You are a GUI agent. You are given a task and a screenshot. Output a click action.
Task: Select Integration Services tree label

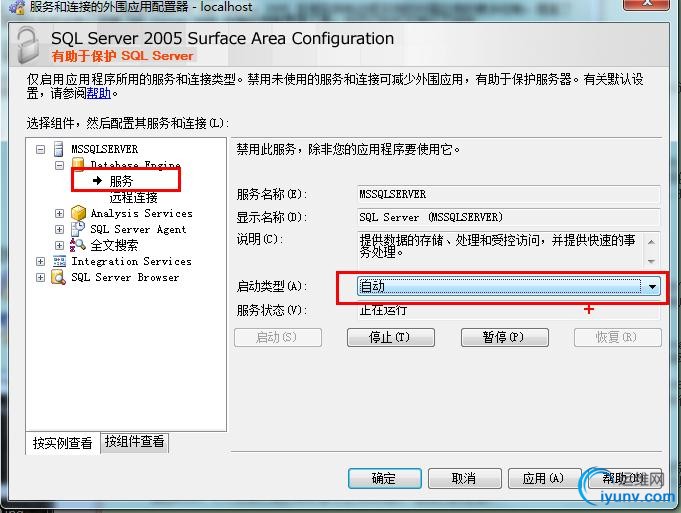click(131, 261)
